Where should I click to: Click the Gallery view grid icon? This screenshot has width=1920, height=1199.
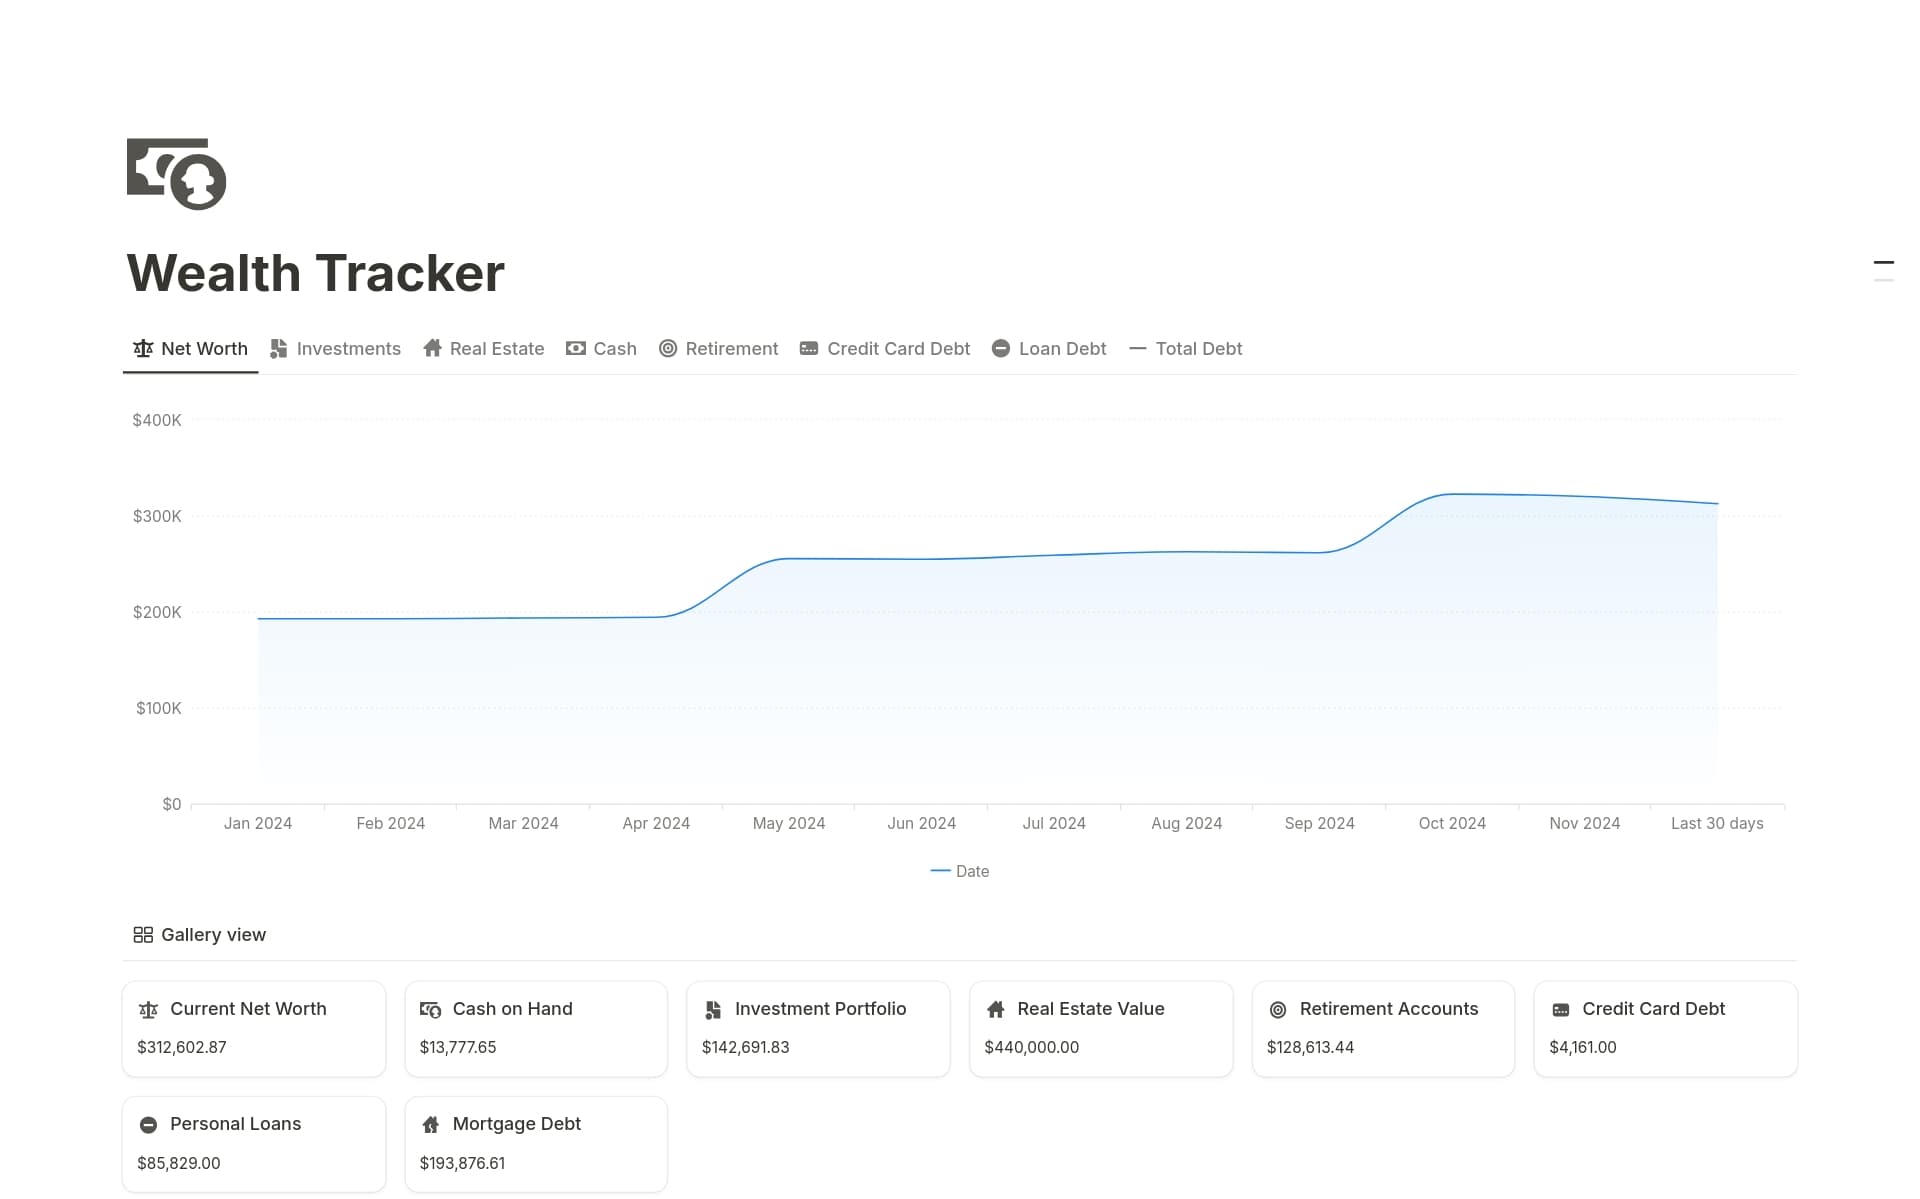(143, 934)
